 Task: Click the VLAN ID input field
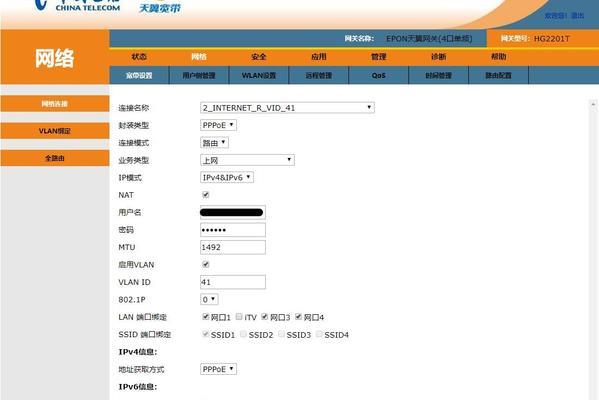coord(233,282)
